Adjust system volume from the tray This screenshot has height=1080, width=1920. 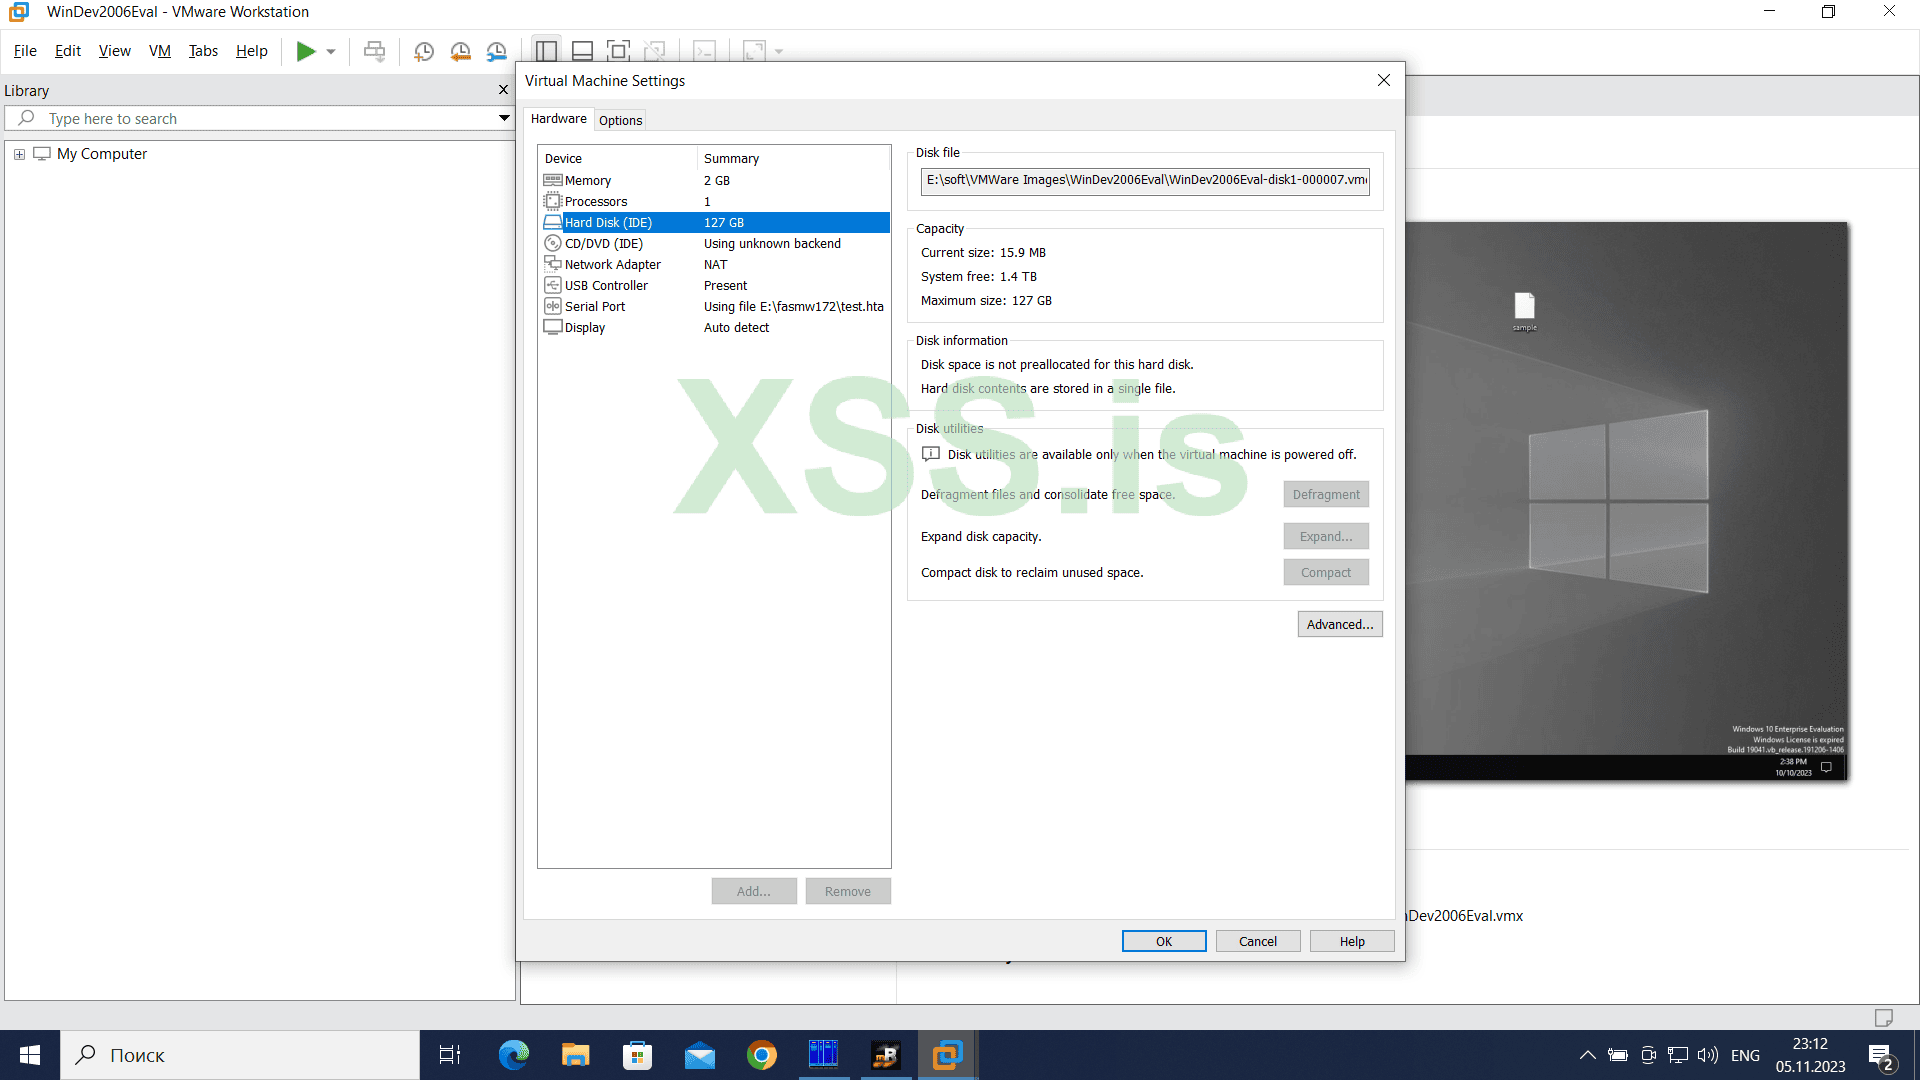pyautogui.click(x=1707, y=1054)
